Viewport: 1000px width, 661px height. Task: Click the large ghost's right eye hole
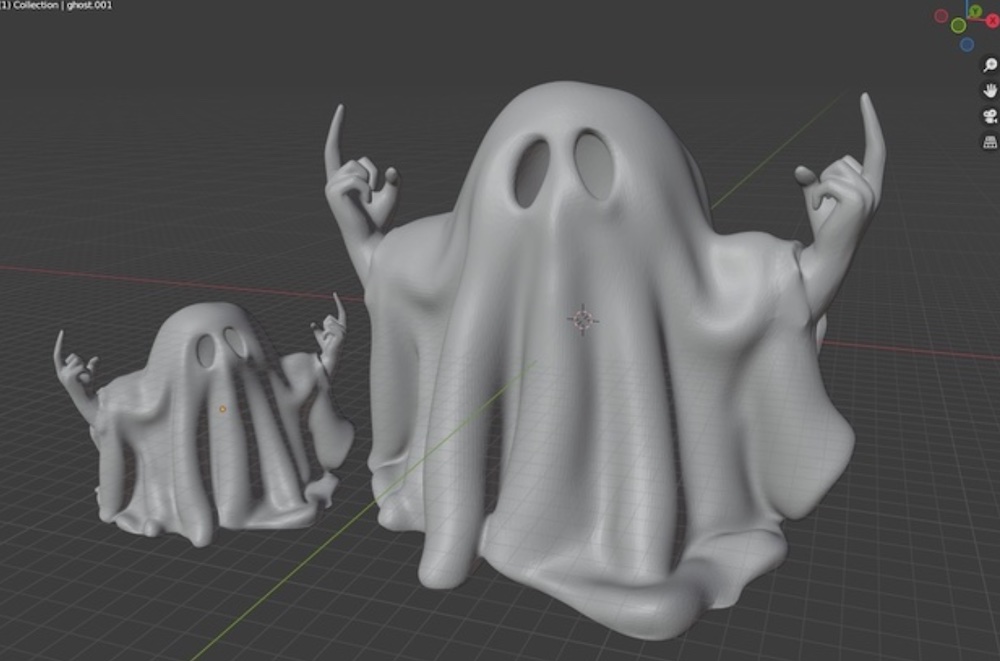click(592, 164)
